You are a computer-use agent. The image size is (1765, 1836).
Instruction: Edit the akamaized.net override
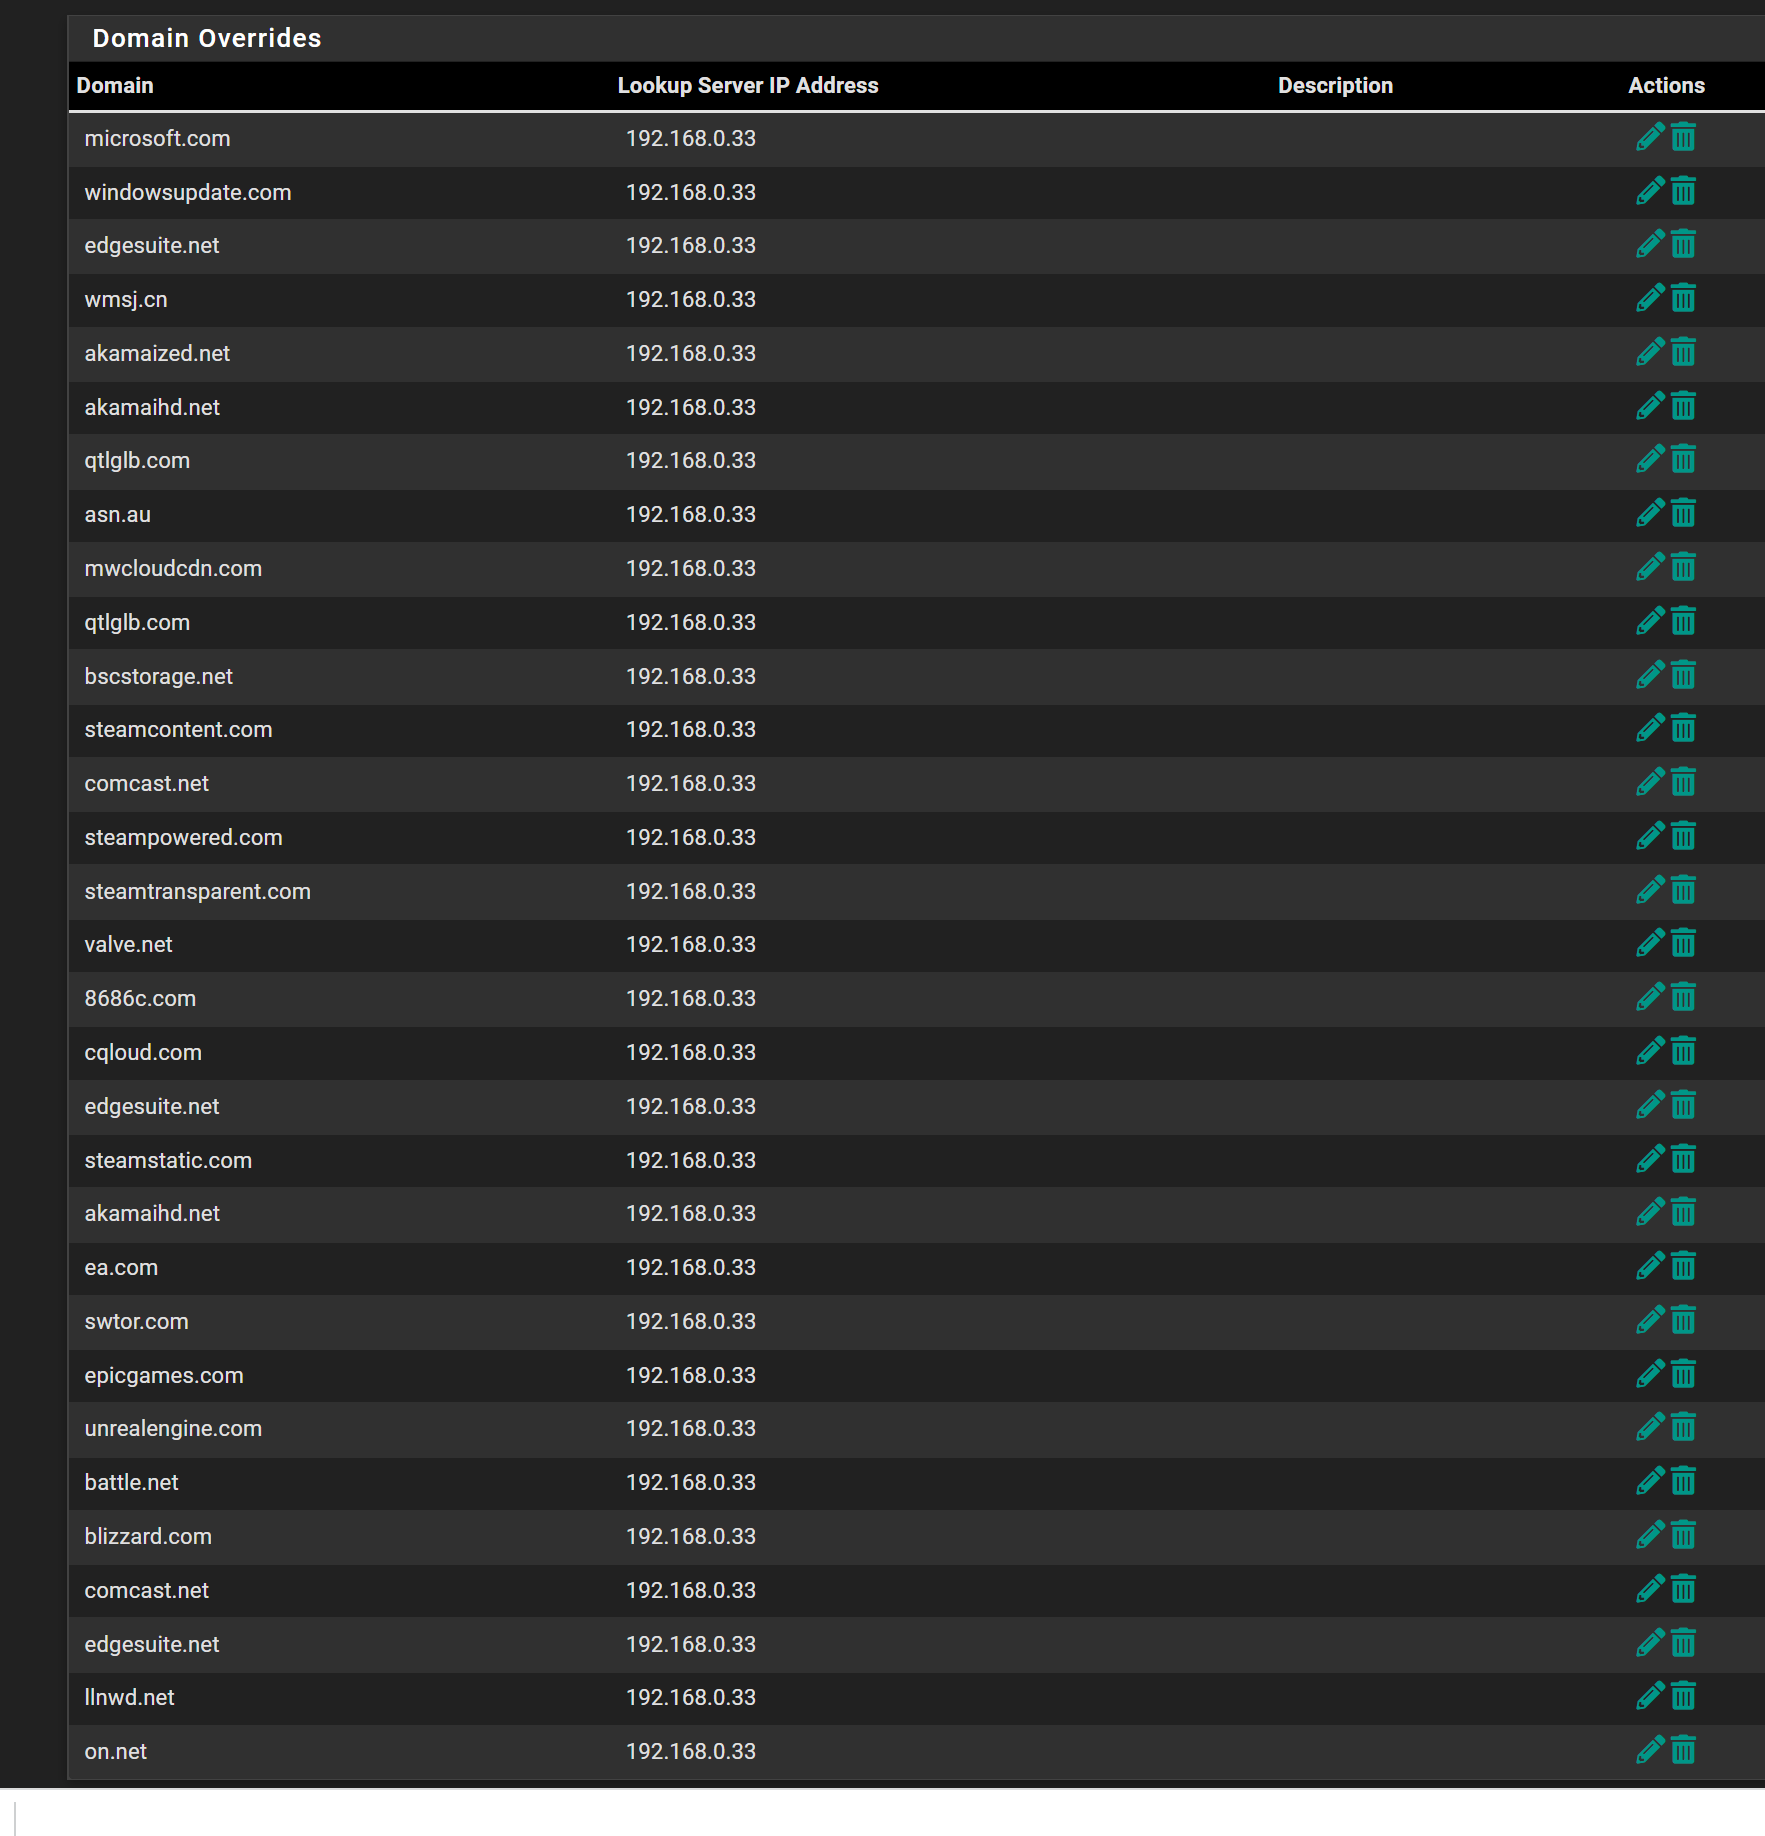click(x=1650, y=352)
